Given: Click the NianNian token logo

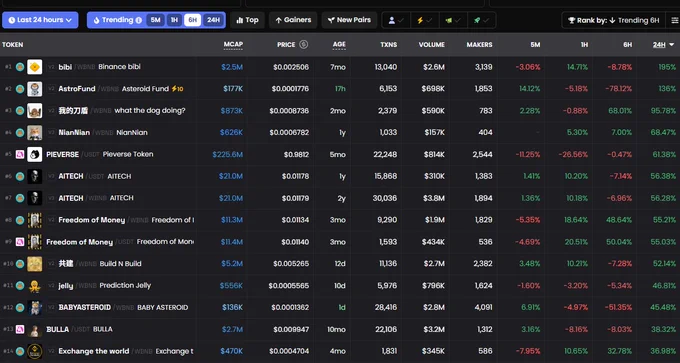Looking at the screenshot, I should [x=35, y=133].
